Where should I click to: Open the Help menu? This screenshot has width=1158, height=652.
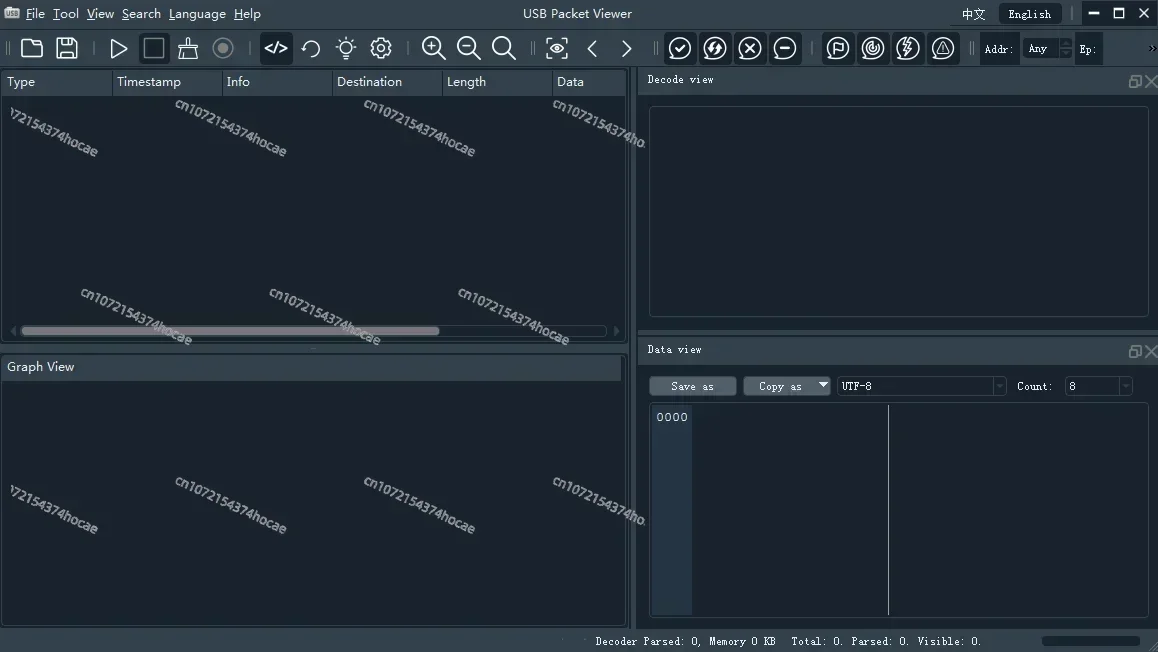click(x=247, y=14)
